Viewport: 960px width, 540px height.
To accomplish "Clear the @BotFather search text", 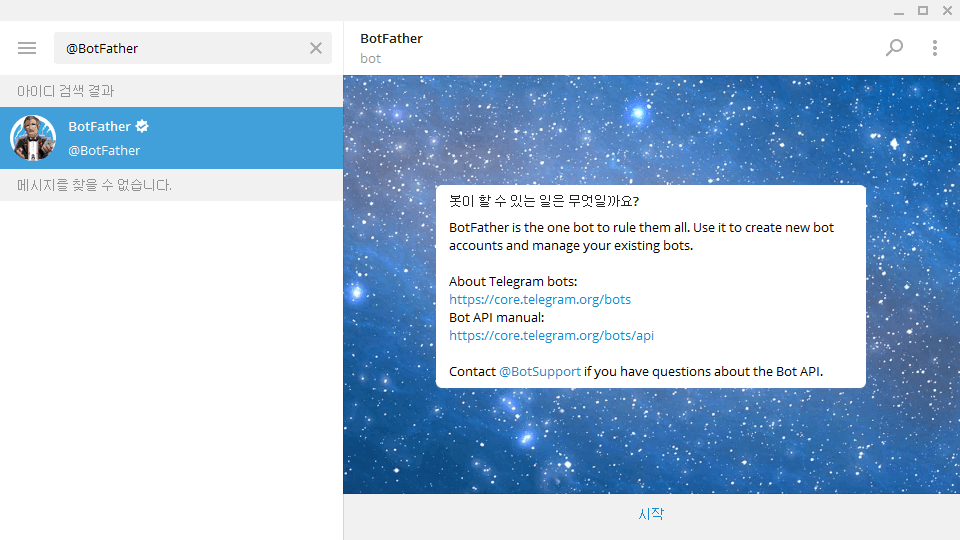I will (x=316, y=48).
